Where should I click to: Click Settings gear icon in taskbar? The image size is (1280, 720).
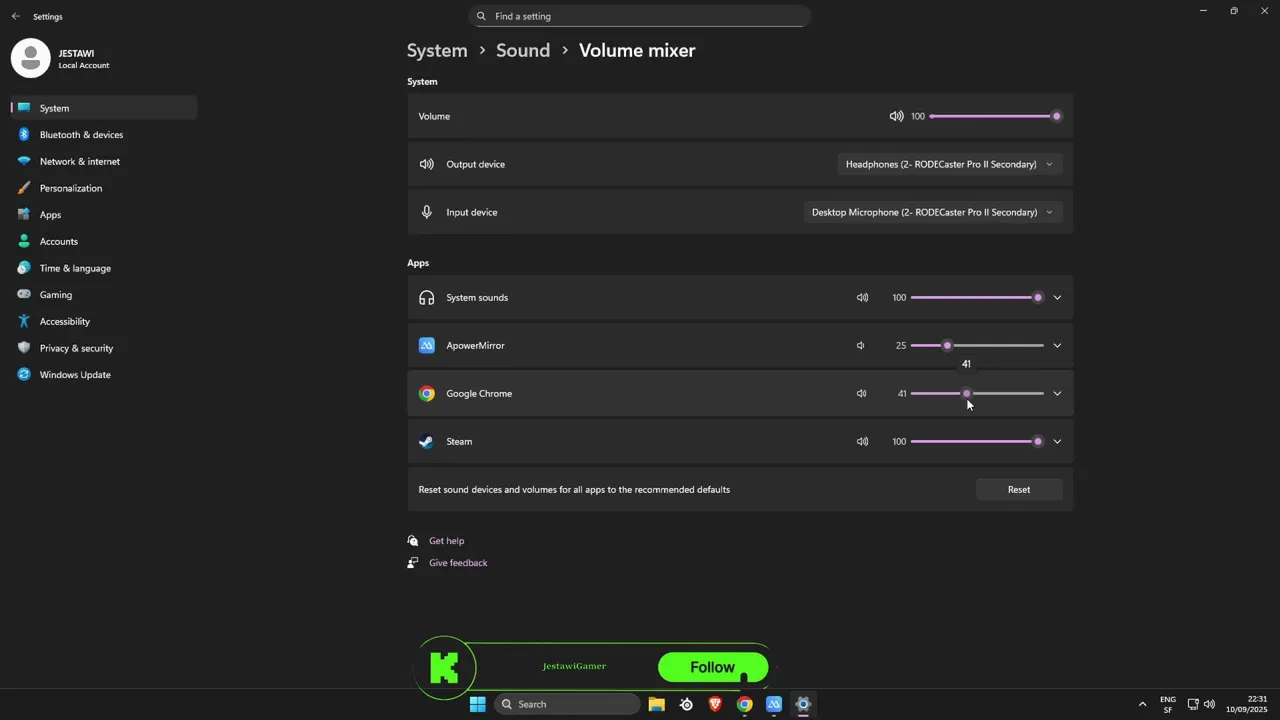803,704
